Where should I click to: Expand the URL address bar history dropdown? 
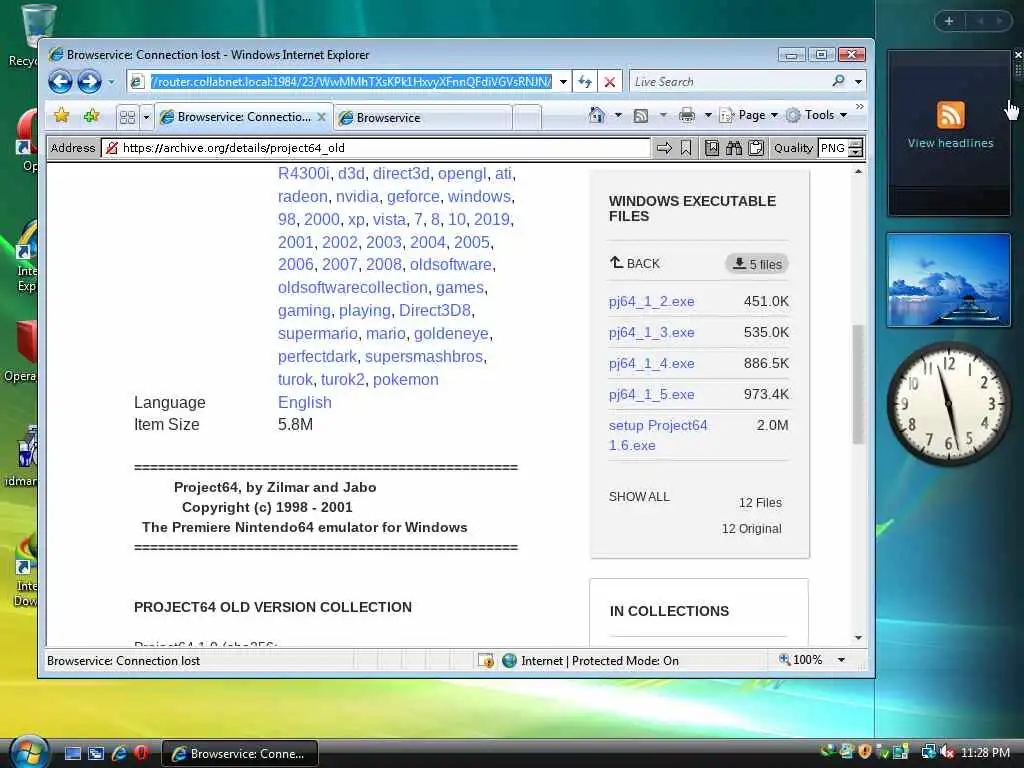563,82
